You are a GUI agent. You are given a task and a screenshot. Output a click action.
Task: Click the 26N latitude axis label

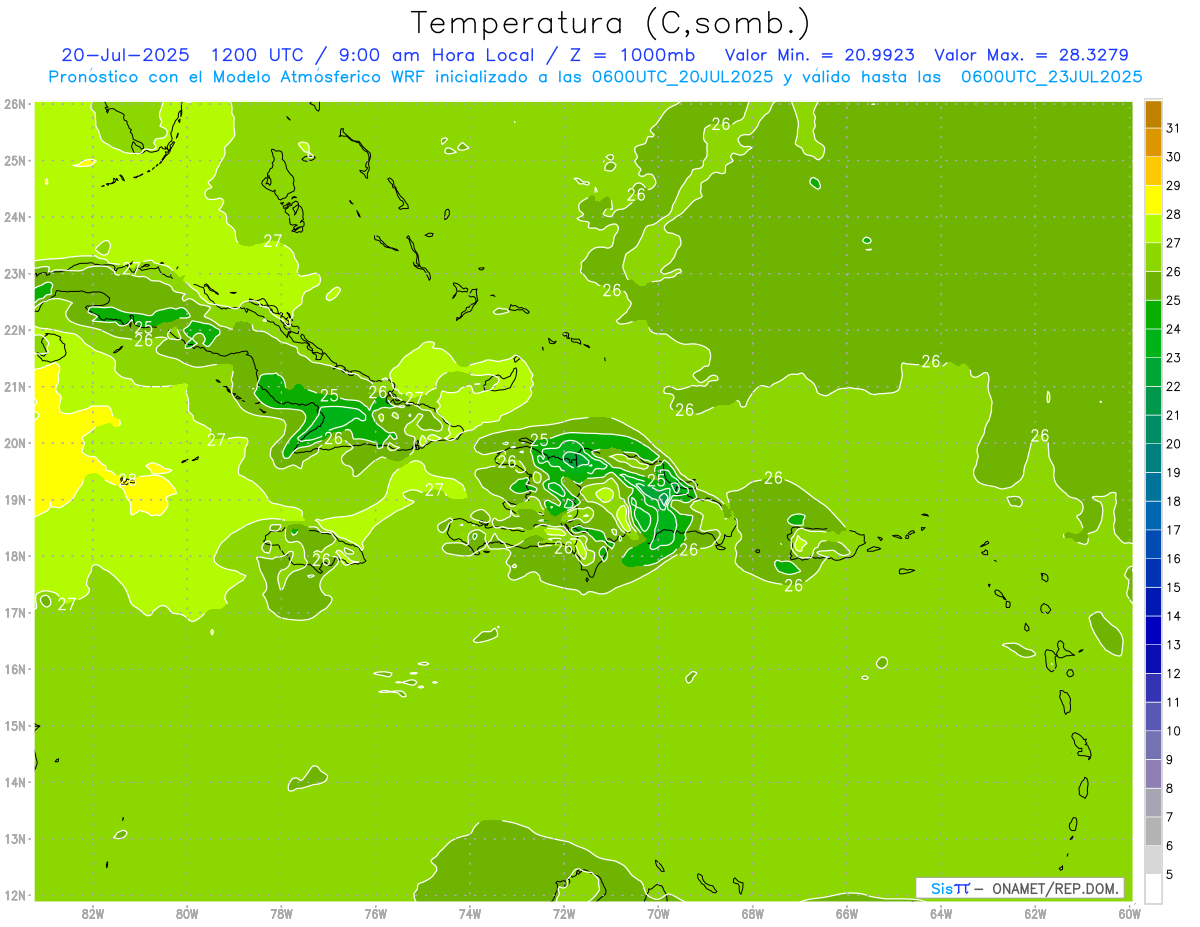pos(15,104)
